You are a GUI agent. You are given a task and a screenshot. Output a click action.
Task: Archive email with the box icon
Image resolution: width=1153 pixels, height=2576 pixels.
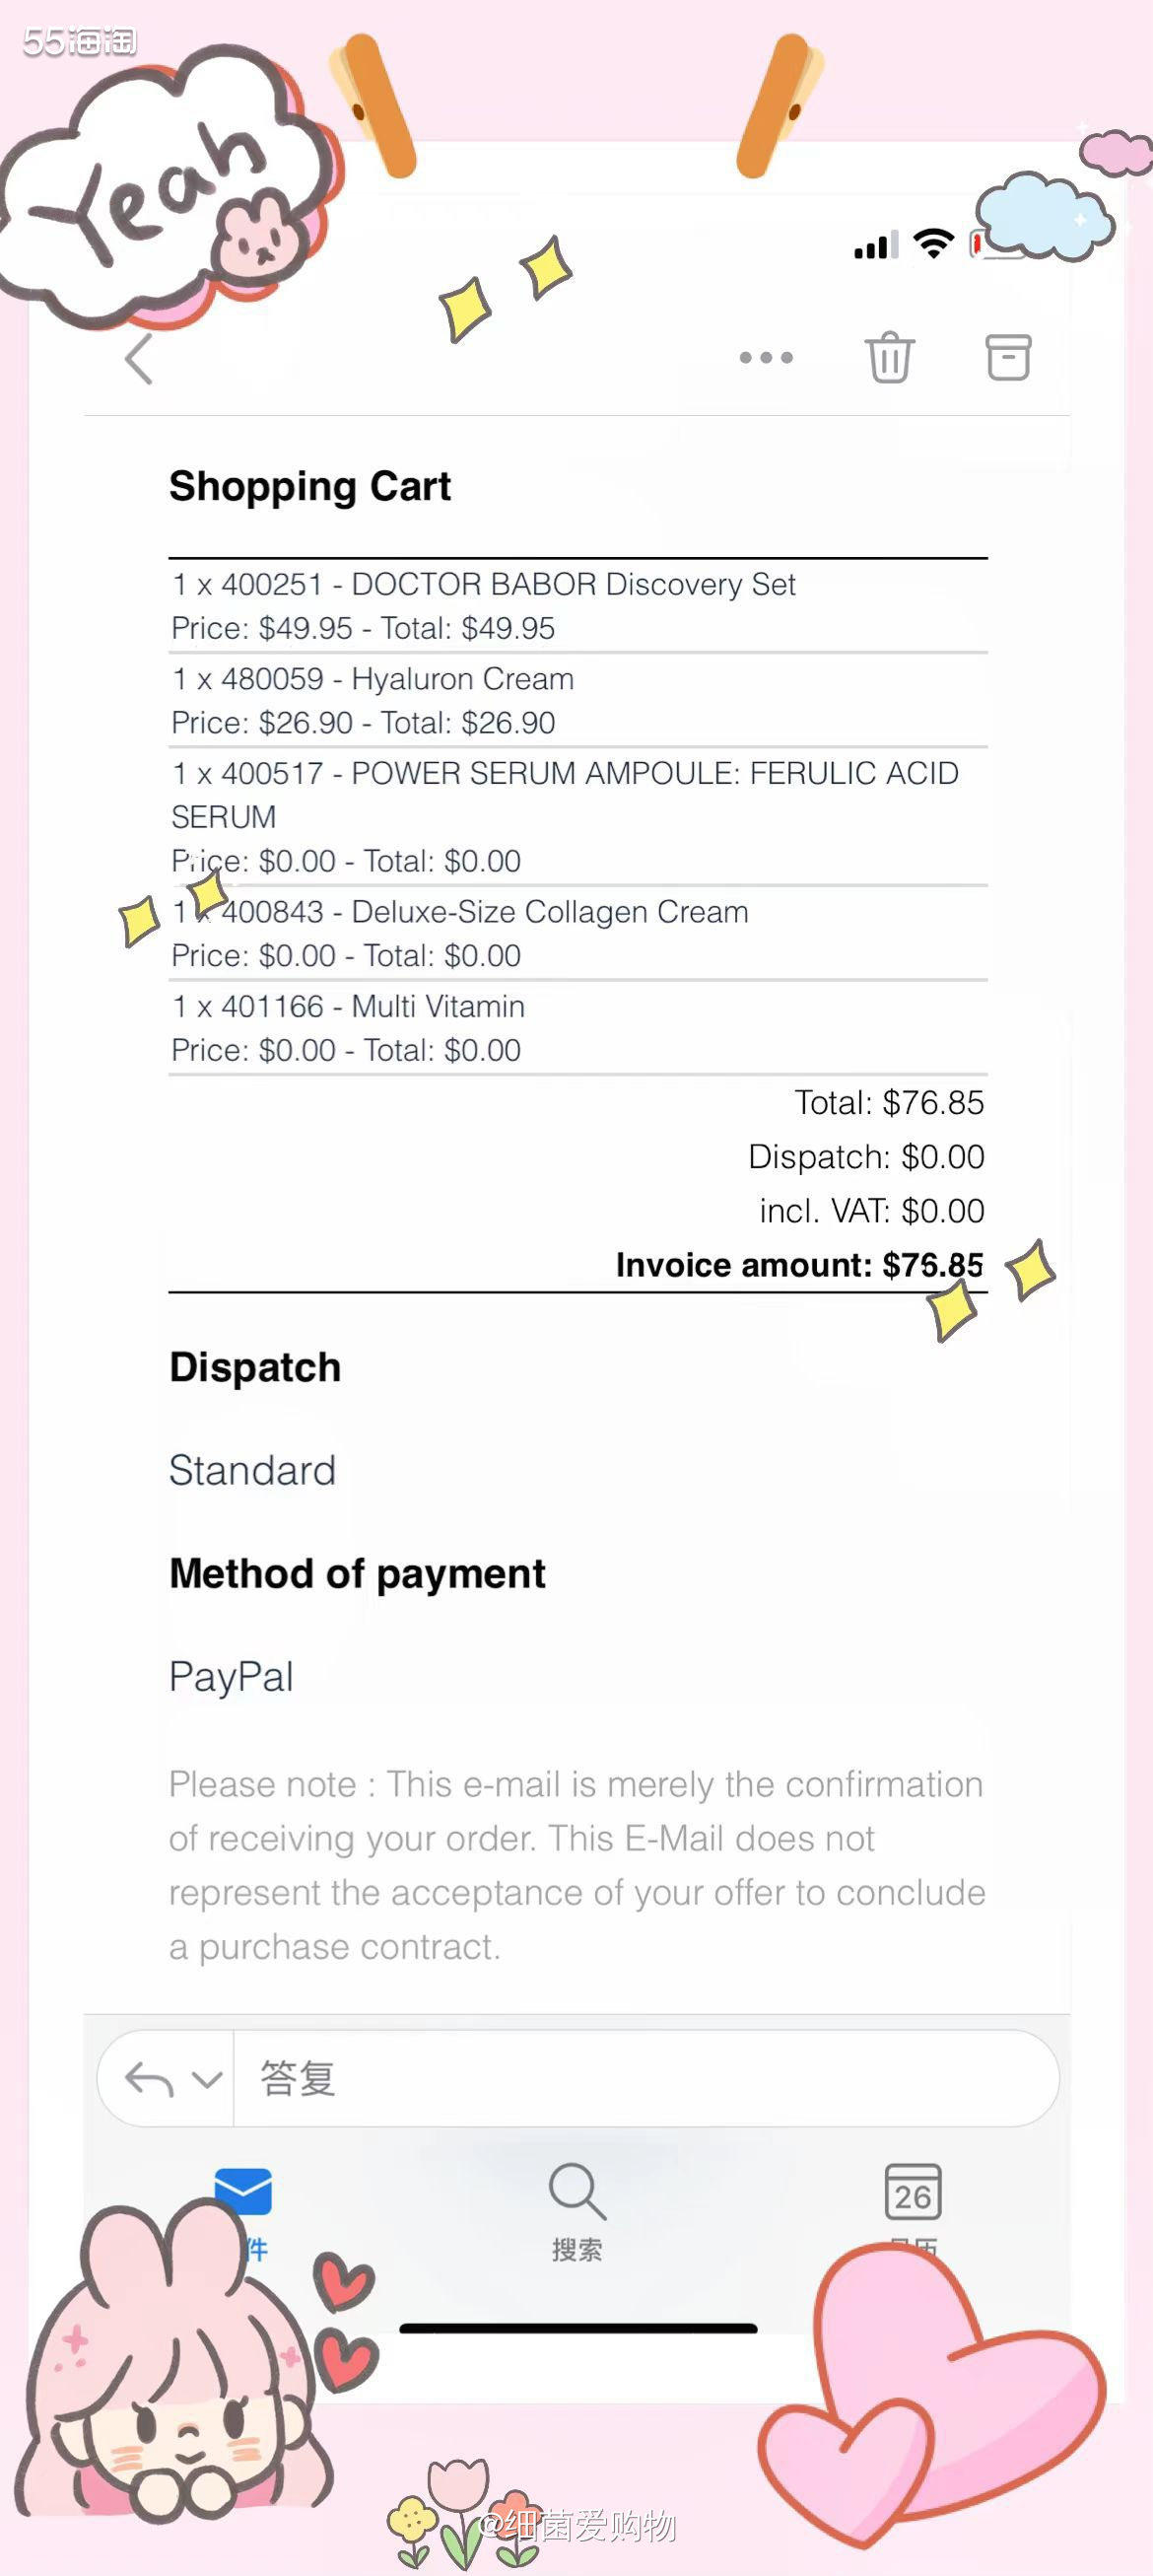[x=1008, y=357]
